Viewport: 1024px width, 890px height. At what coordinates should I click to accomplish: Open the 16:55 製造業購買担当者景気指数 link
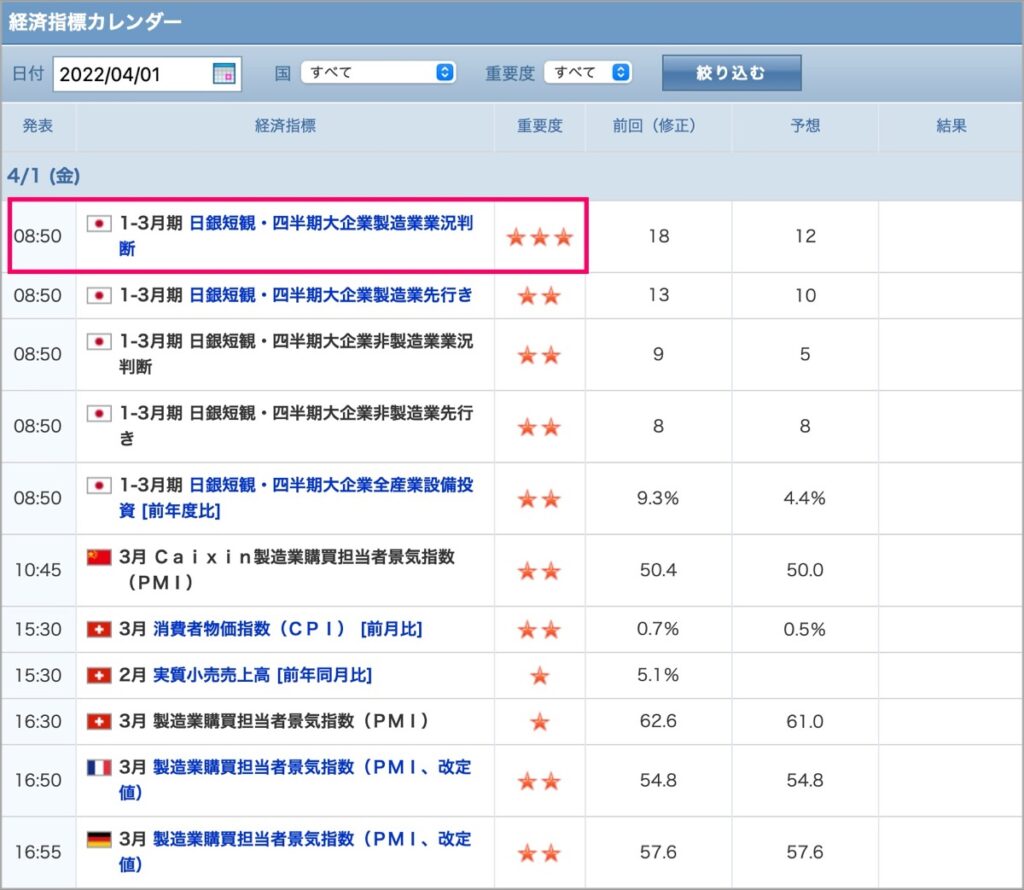coord(295,851)
